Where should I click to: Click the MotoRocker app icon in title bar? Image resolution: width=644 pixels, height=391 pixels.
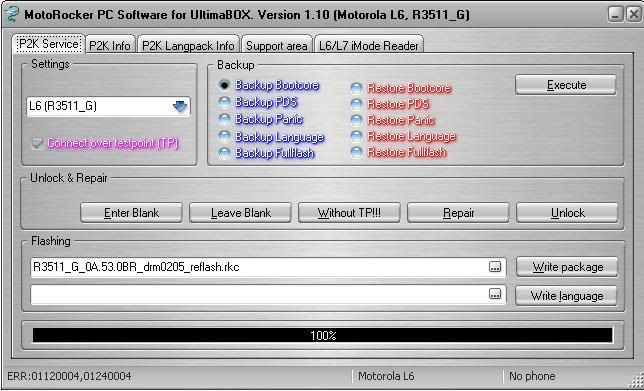click(12, 15)
